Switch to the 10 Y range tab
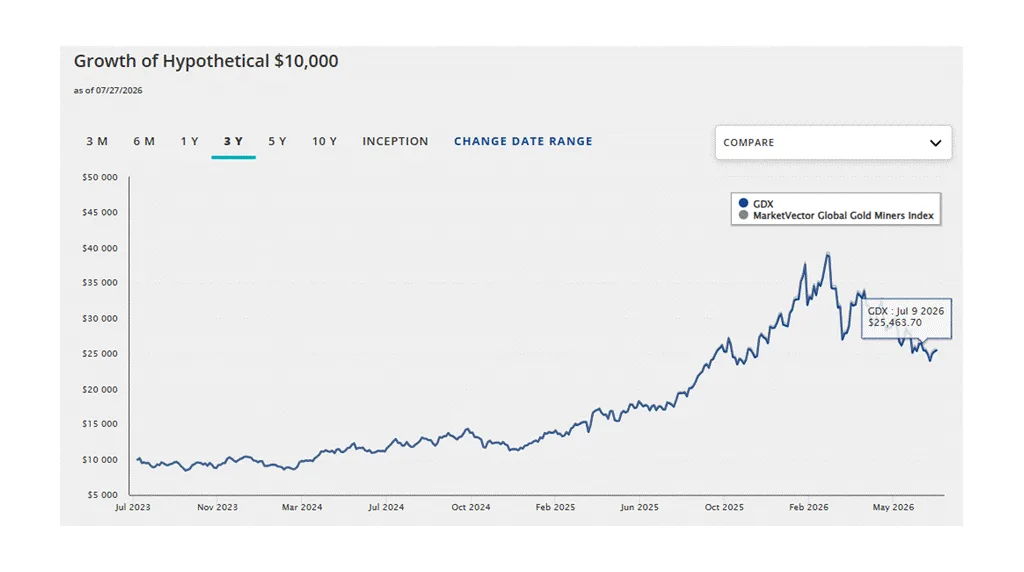The height and width of the screenshot is (572, 1024). [324, 141]
